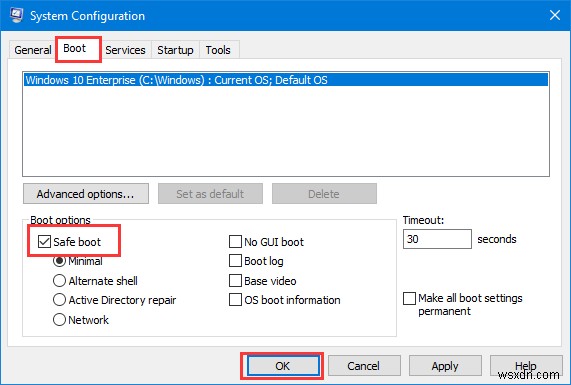571x385 pixels.
Task: Tick OS boot information checkbox
Action: [x=235, y=300]
